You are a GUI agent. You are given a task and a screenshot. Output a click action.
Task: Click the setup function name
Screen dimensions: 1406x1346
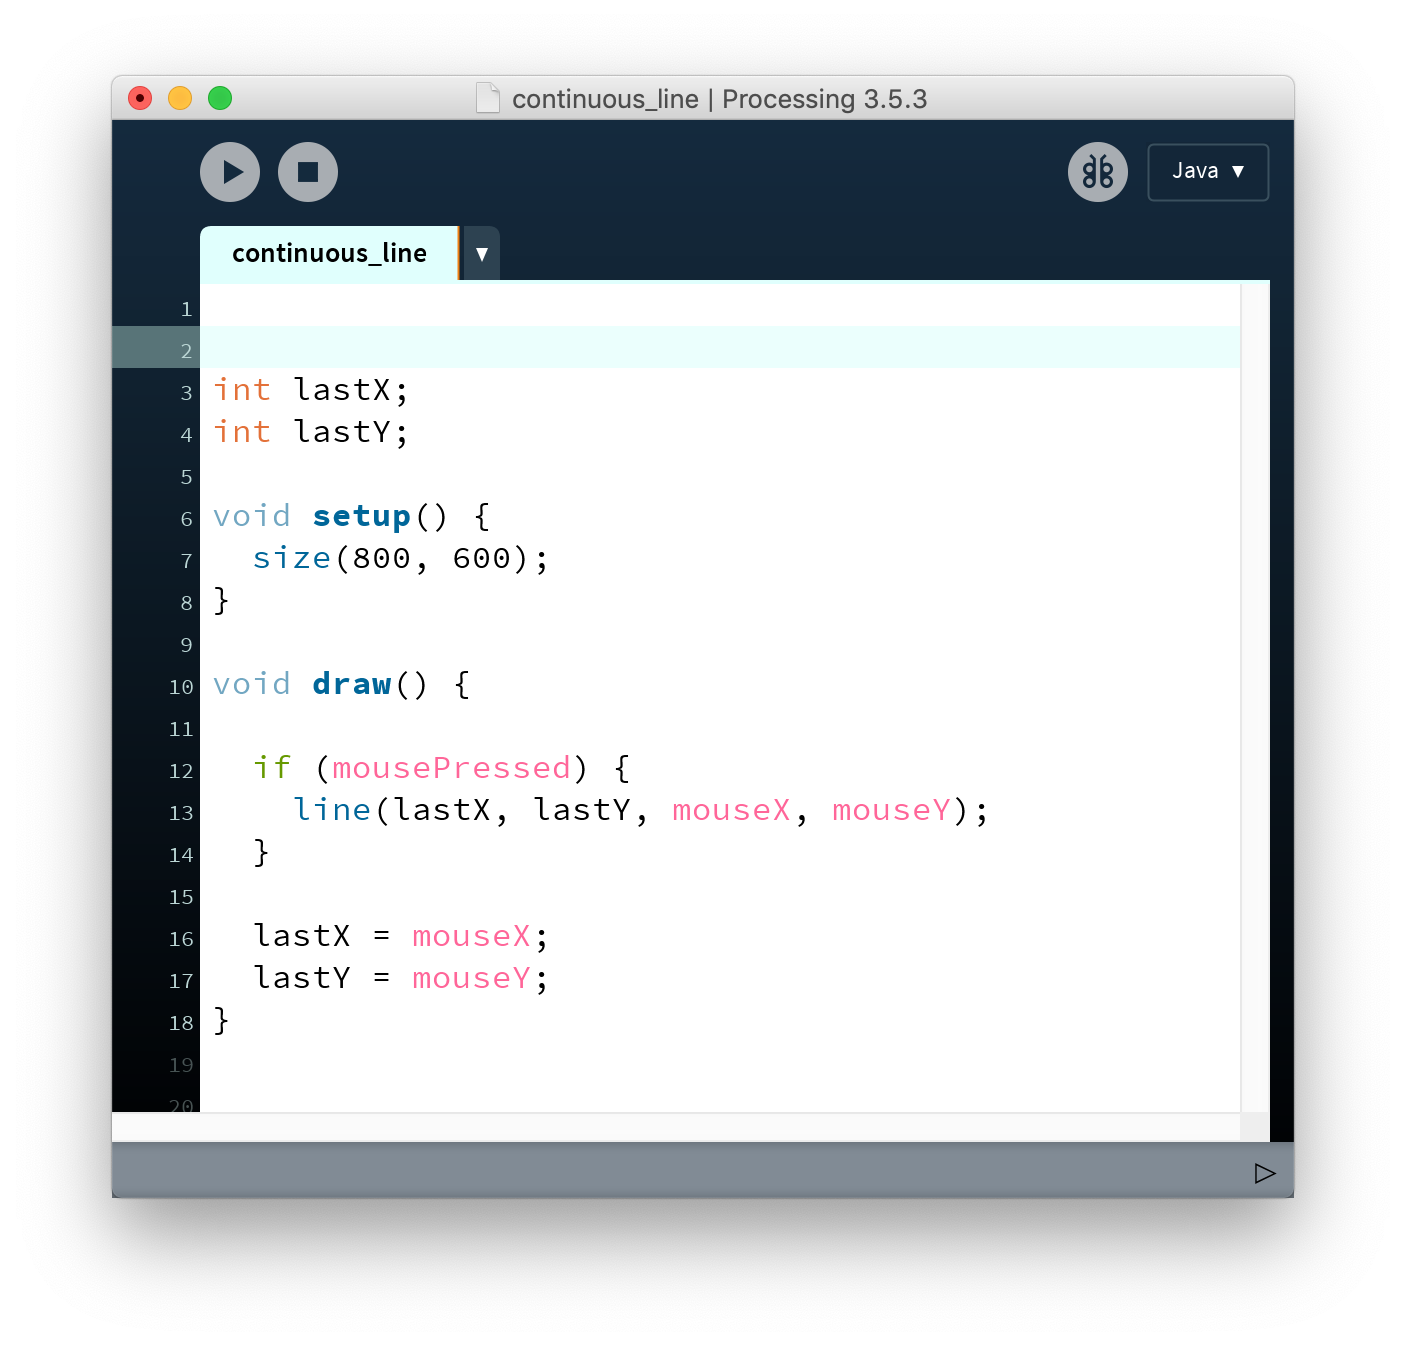pyautogui.click(x=361, y=516)
